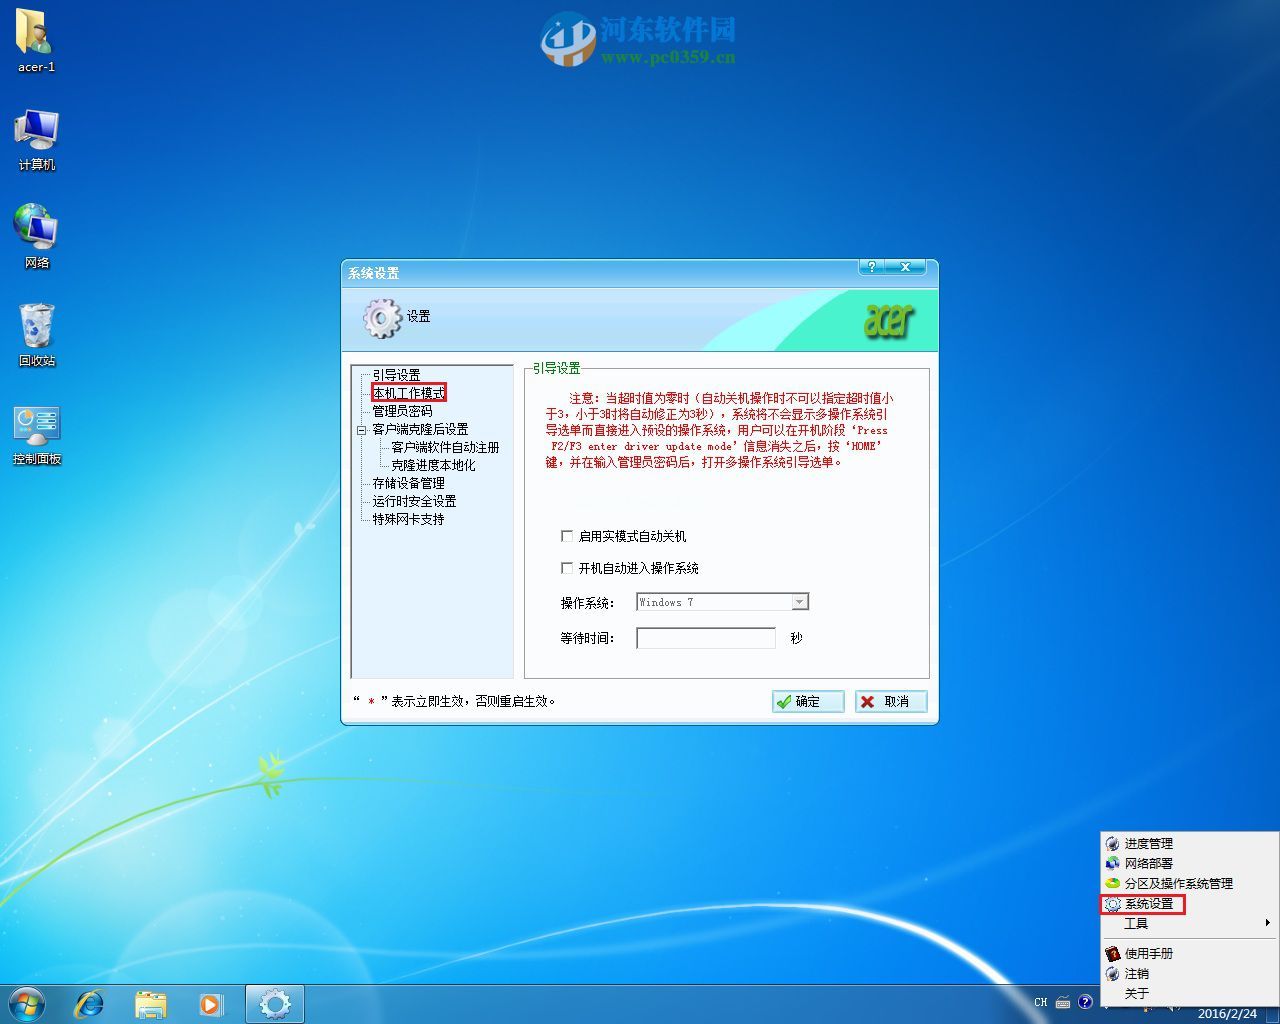This screenshot has width=1280, height=1024.
Task: Open the acer-1 folder desktop icon
Action: [x=36, y=40]
